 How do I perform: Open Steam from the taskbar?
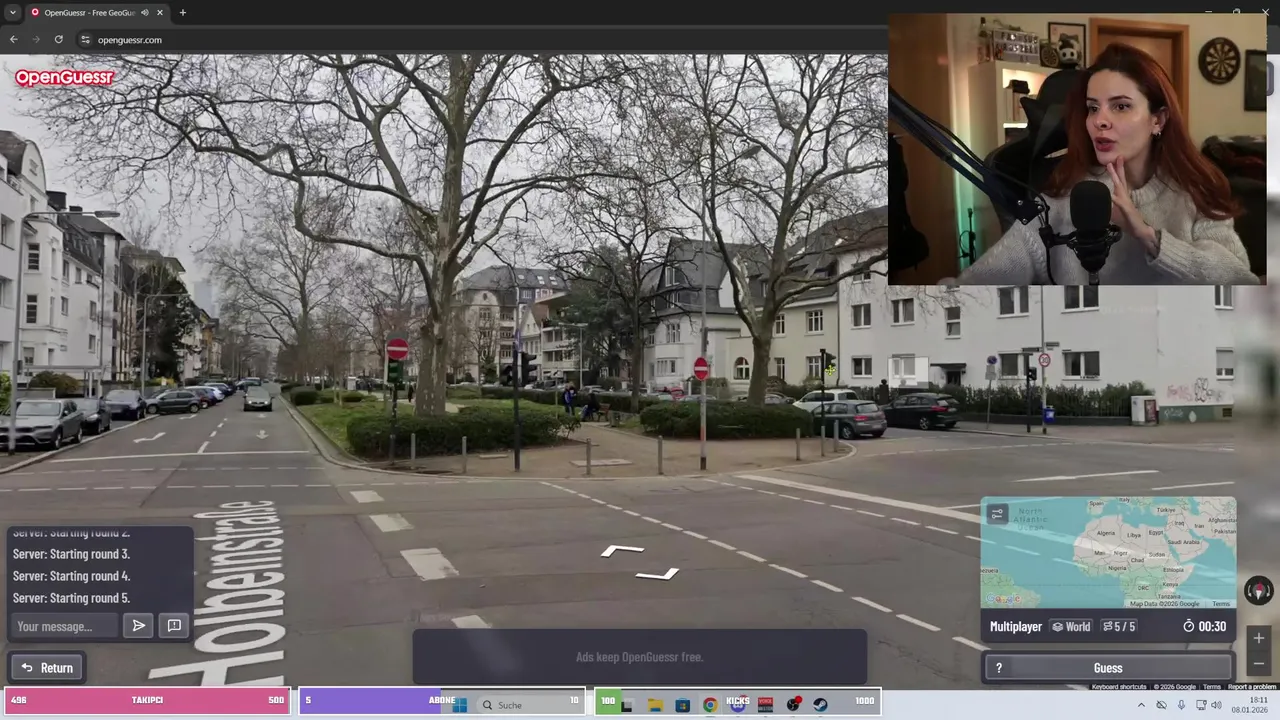click(821, 705)
